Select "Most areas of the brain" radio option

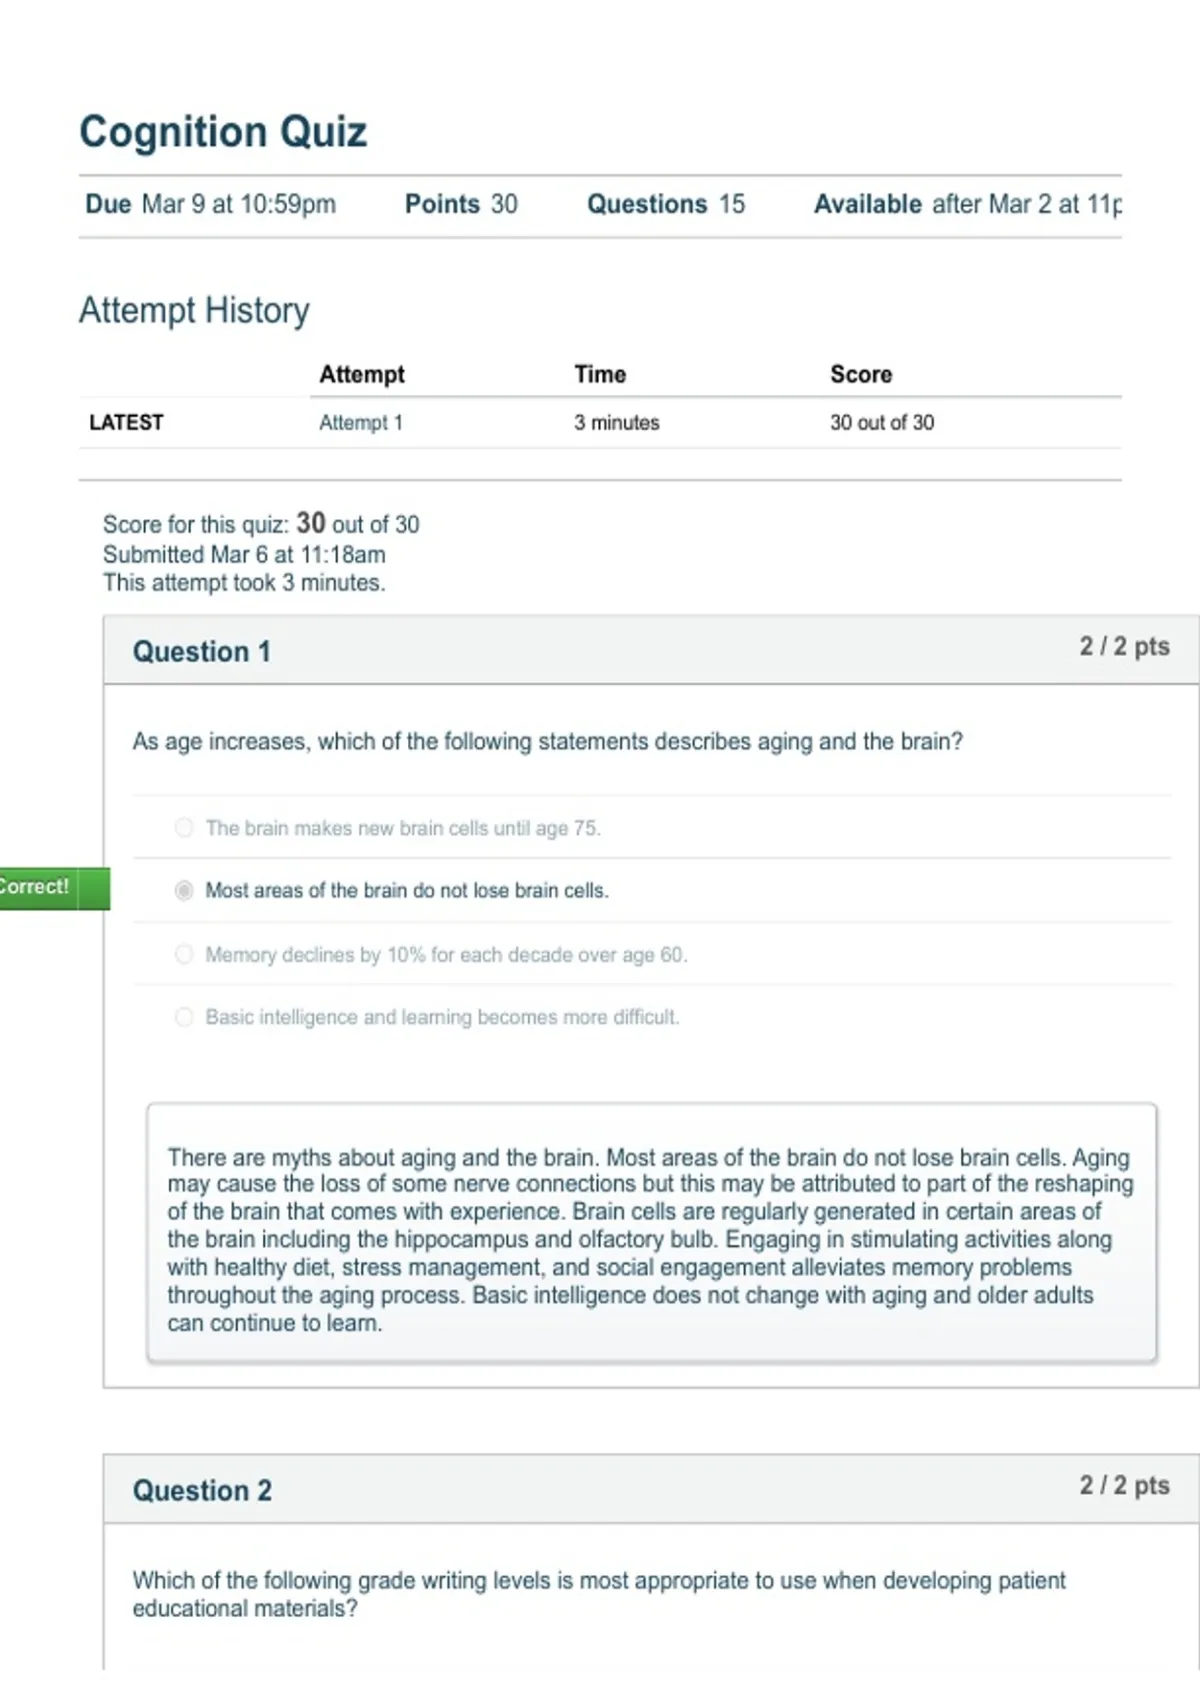pos(184,890)
